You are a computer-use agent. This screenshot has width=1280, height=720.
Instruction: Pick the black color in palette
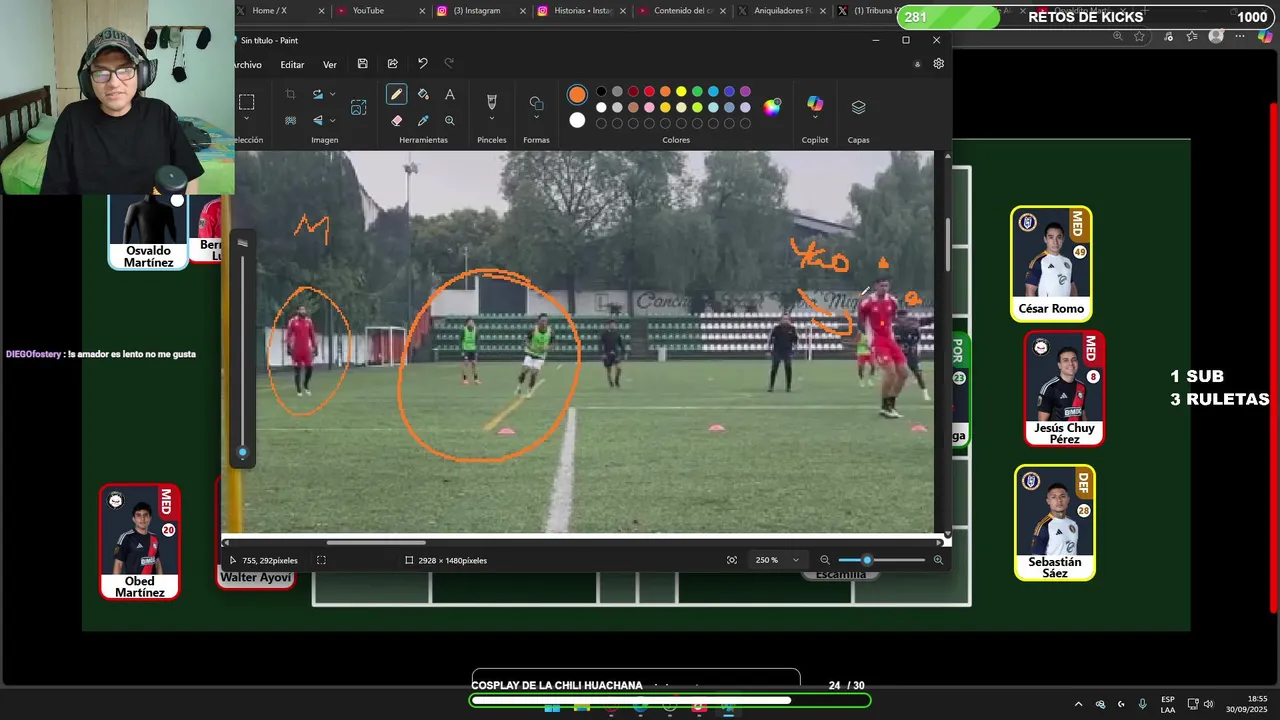pyautogui.click(x=601, y=92)
